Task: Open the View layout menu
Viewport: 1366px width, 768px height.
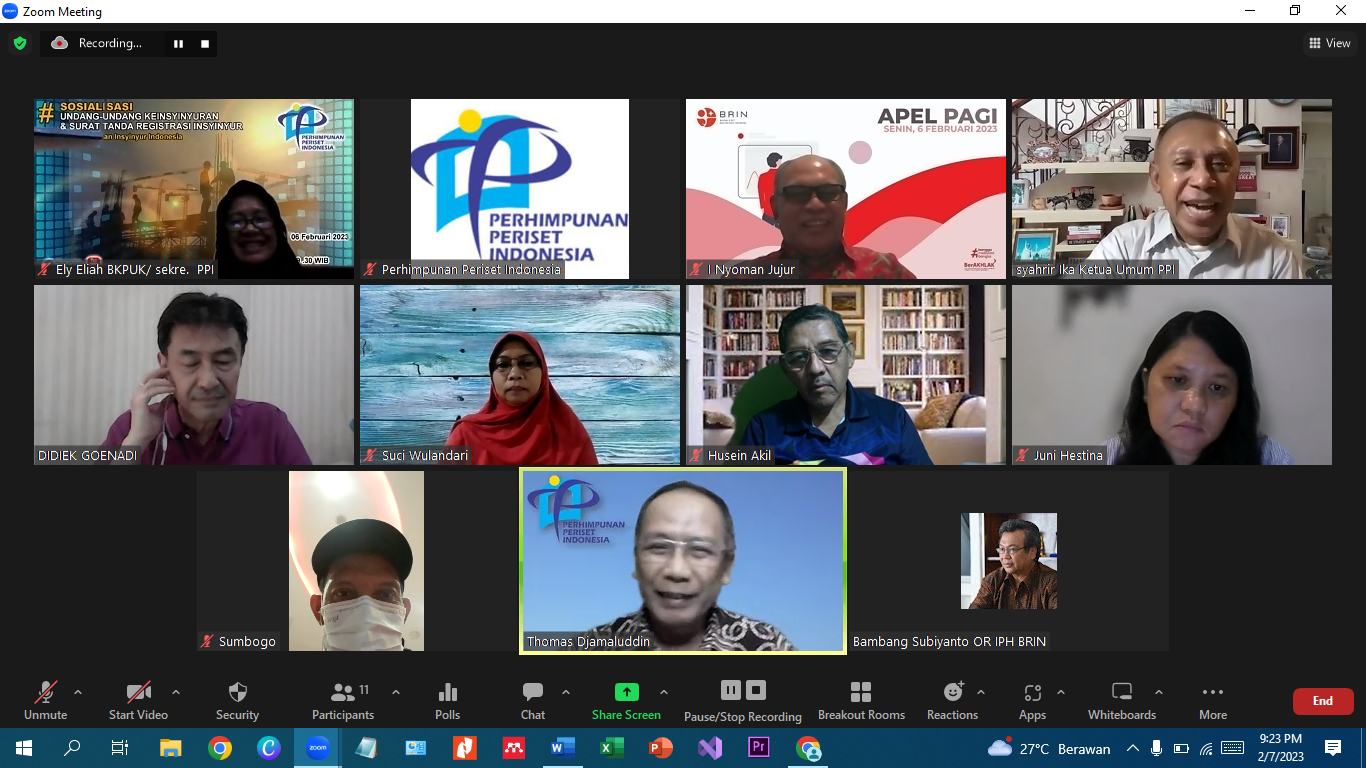Action: (x=1330, y=43)
